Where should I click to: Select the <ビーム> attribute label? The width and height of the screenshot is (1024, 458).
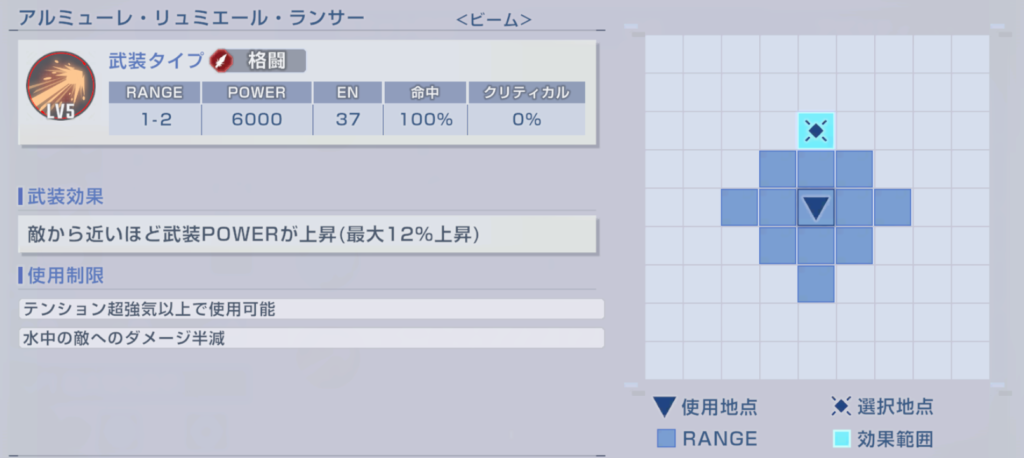click(493, 20)
